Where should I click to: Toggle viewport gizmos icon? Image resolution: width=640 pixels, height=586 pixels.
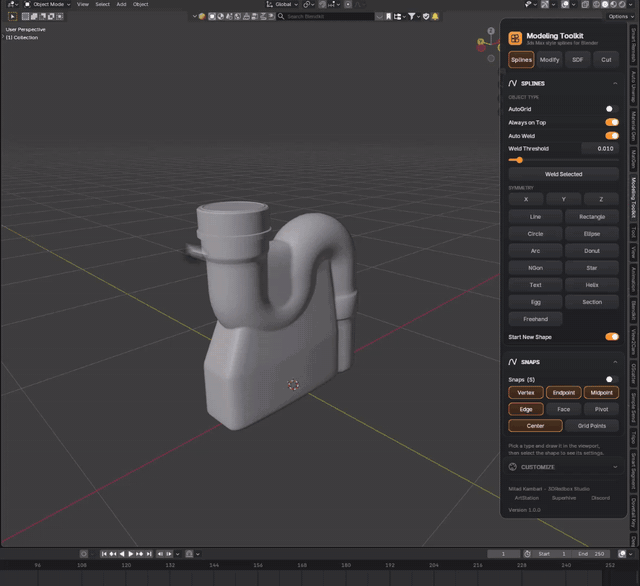click(x=545, y=4)
